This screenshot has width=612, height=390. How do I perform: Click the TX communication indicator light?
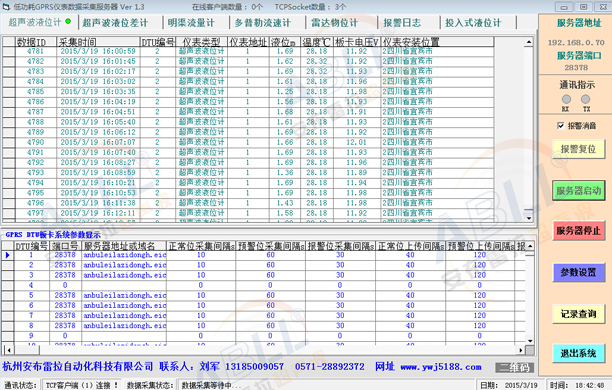585,99
